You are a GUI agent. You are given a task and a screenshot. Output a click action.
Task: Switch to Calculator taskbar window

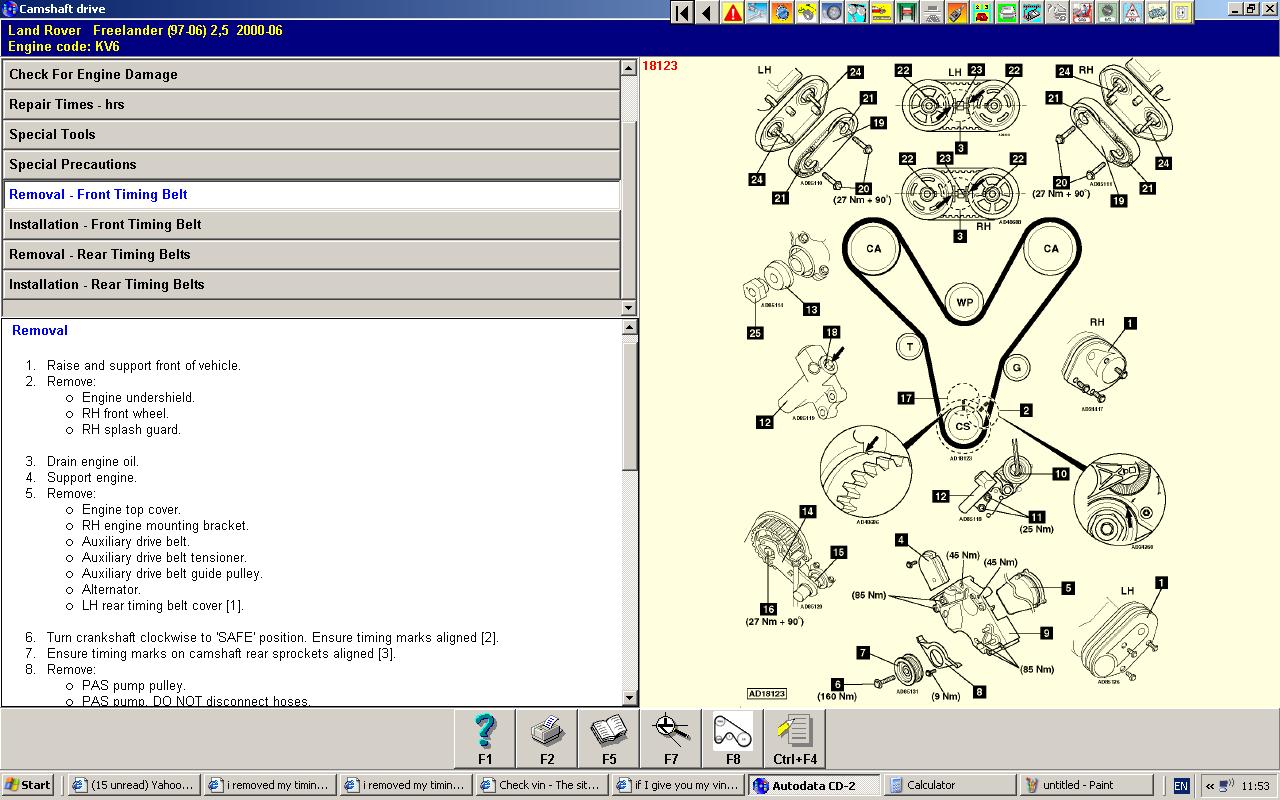click(950, 785)
